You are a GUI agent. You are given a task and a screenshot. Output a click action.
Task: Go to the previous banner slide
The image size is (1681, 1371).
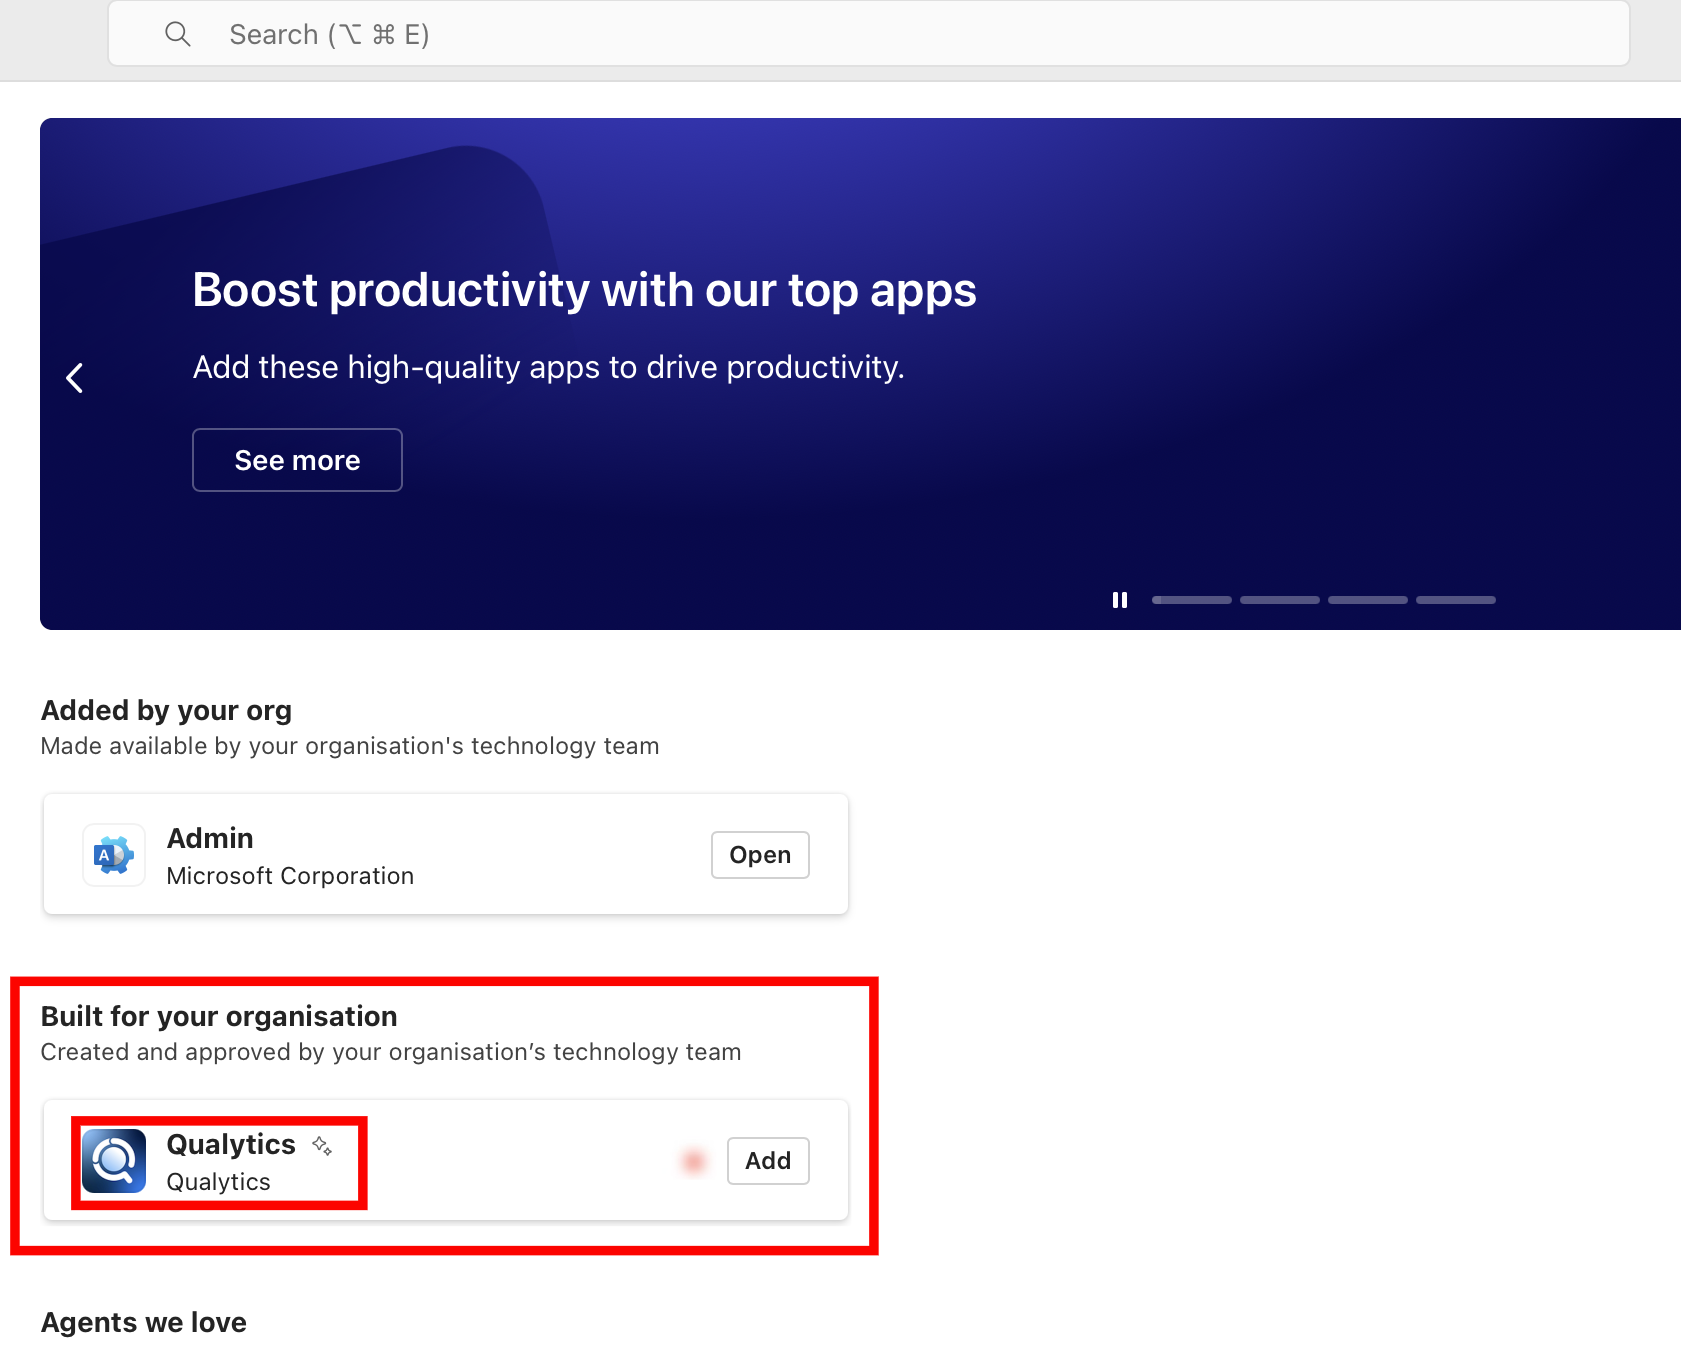point(75,378)
